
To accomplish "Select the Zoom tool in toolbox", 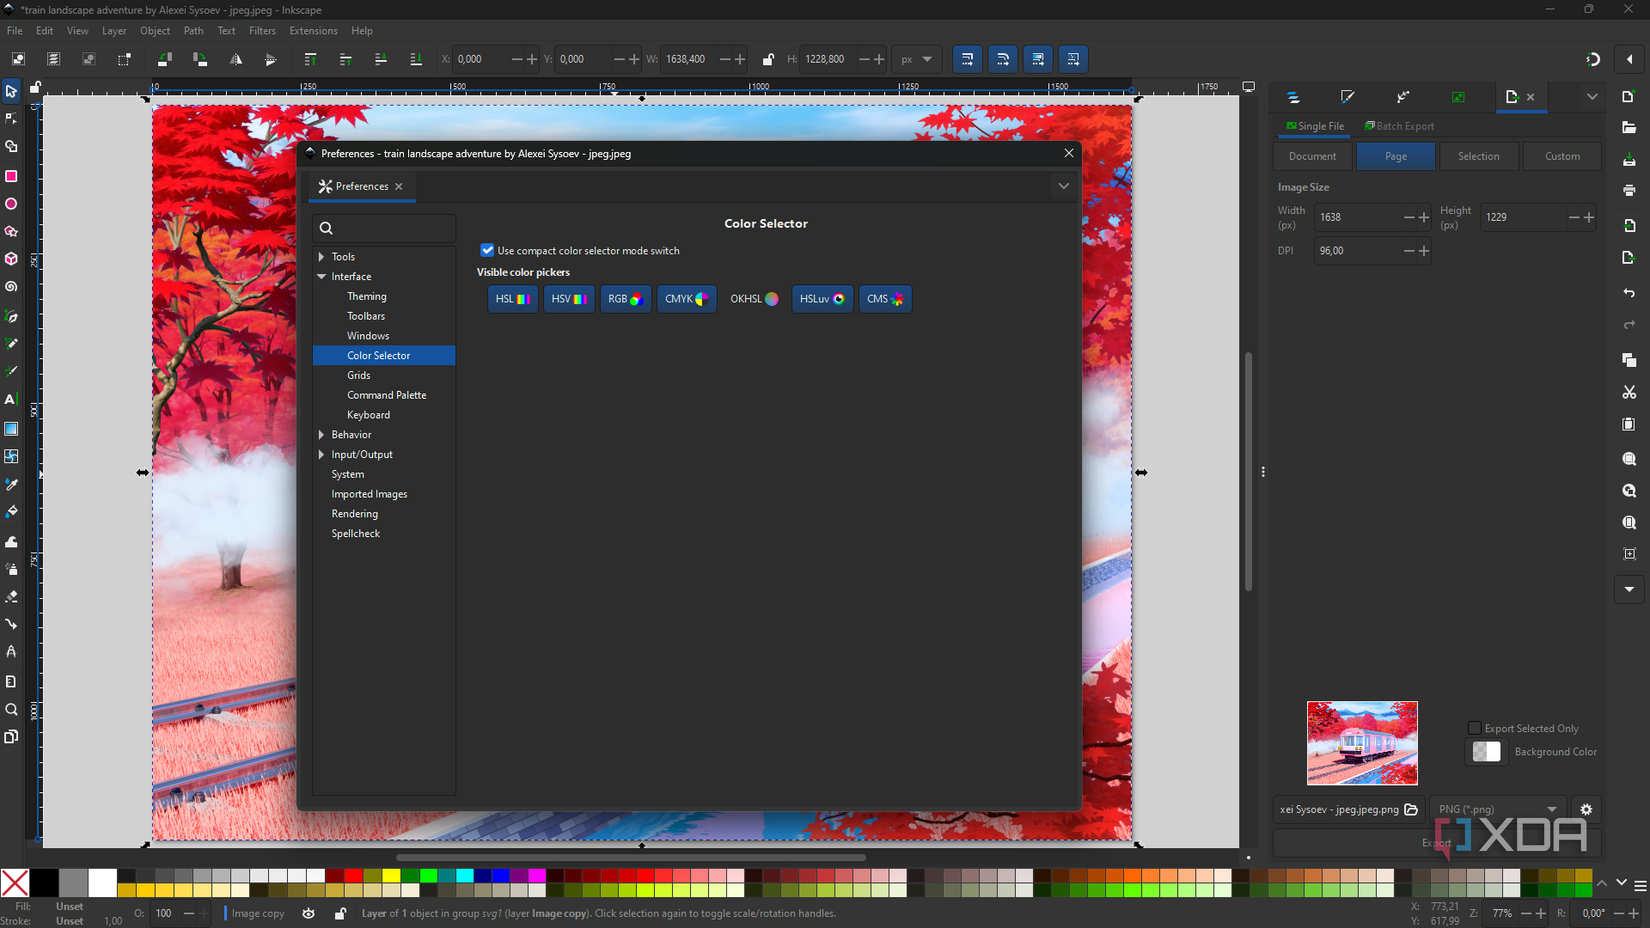I will click(x=11, y=710).
